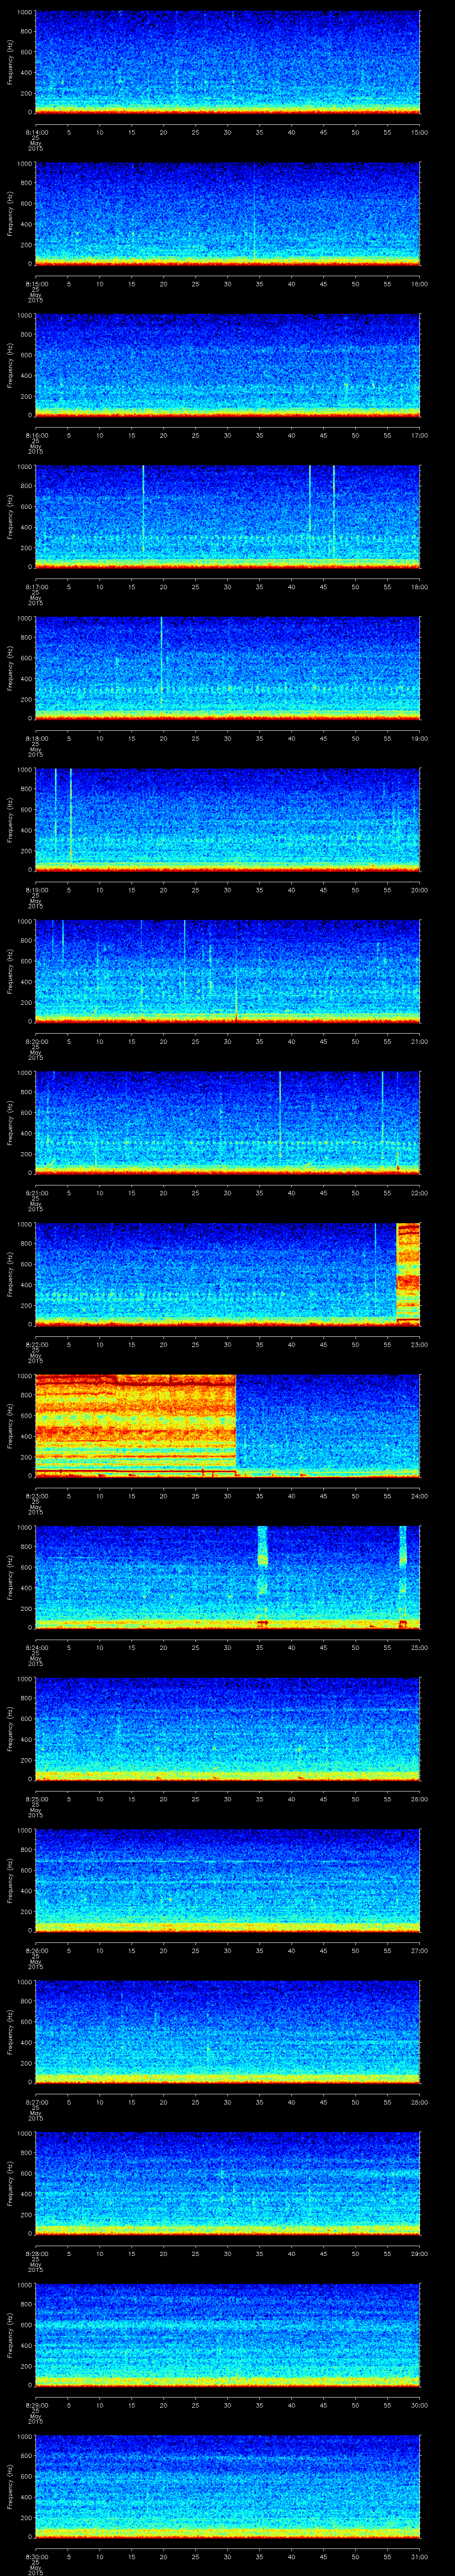This screenshot has height=2576, width=455.
Task: Click the 31:00 end time label
Action: [x=420, y=2557]
